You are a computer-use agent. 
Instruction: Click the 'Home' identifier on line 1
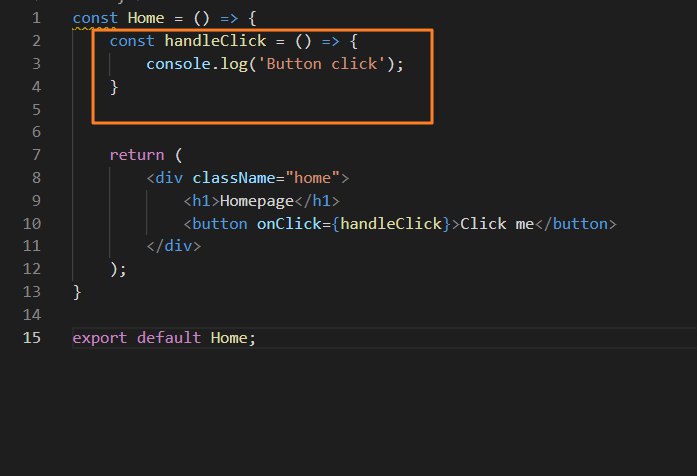click(x=146, y=18)
